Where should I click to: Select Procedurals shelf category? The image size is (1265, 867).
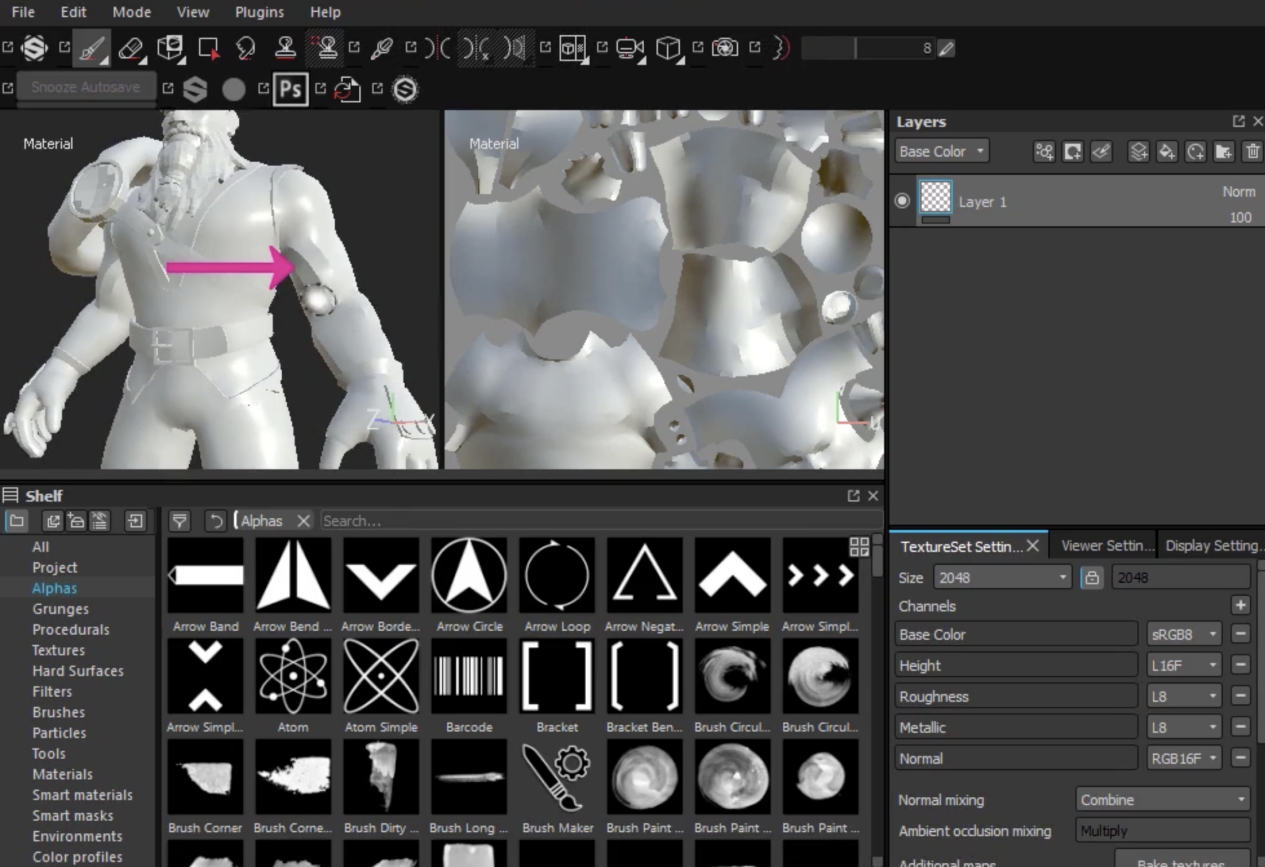[x=71, y=630]
